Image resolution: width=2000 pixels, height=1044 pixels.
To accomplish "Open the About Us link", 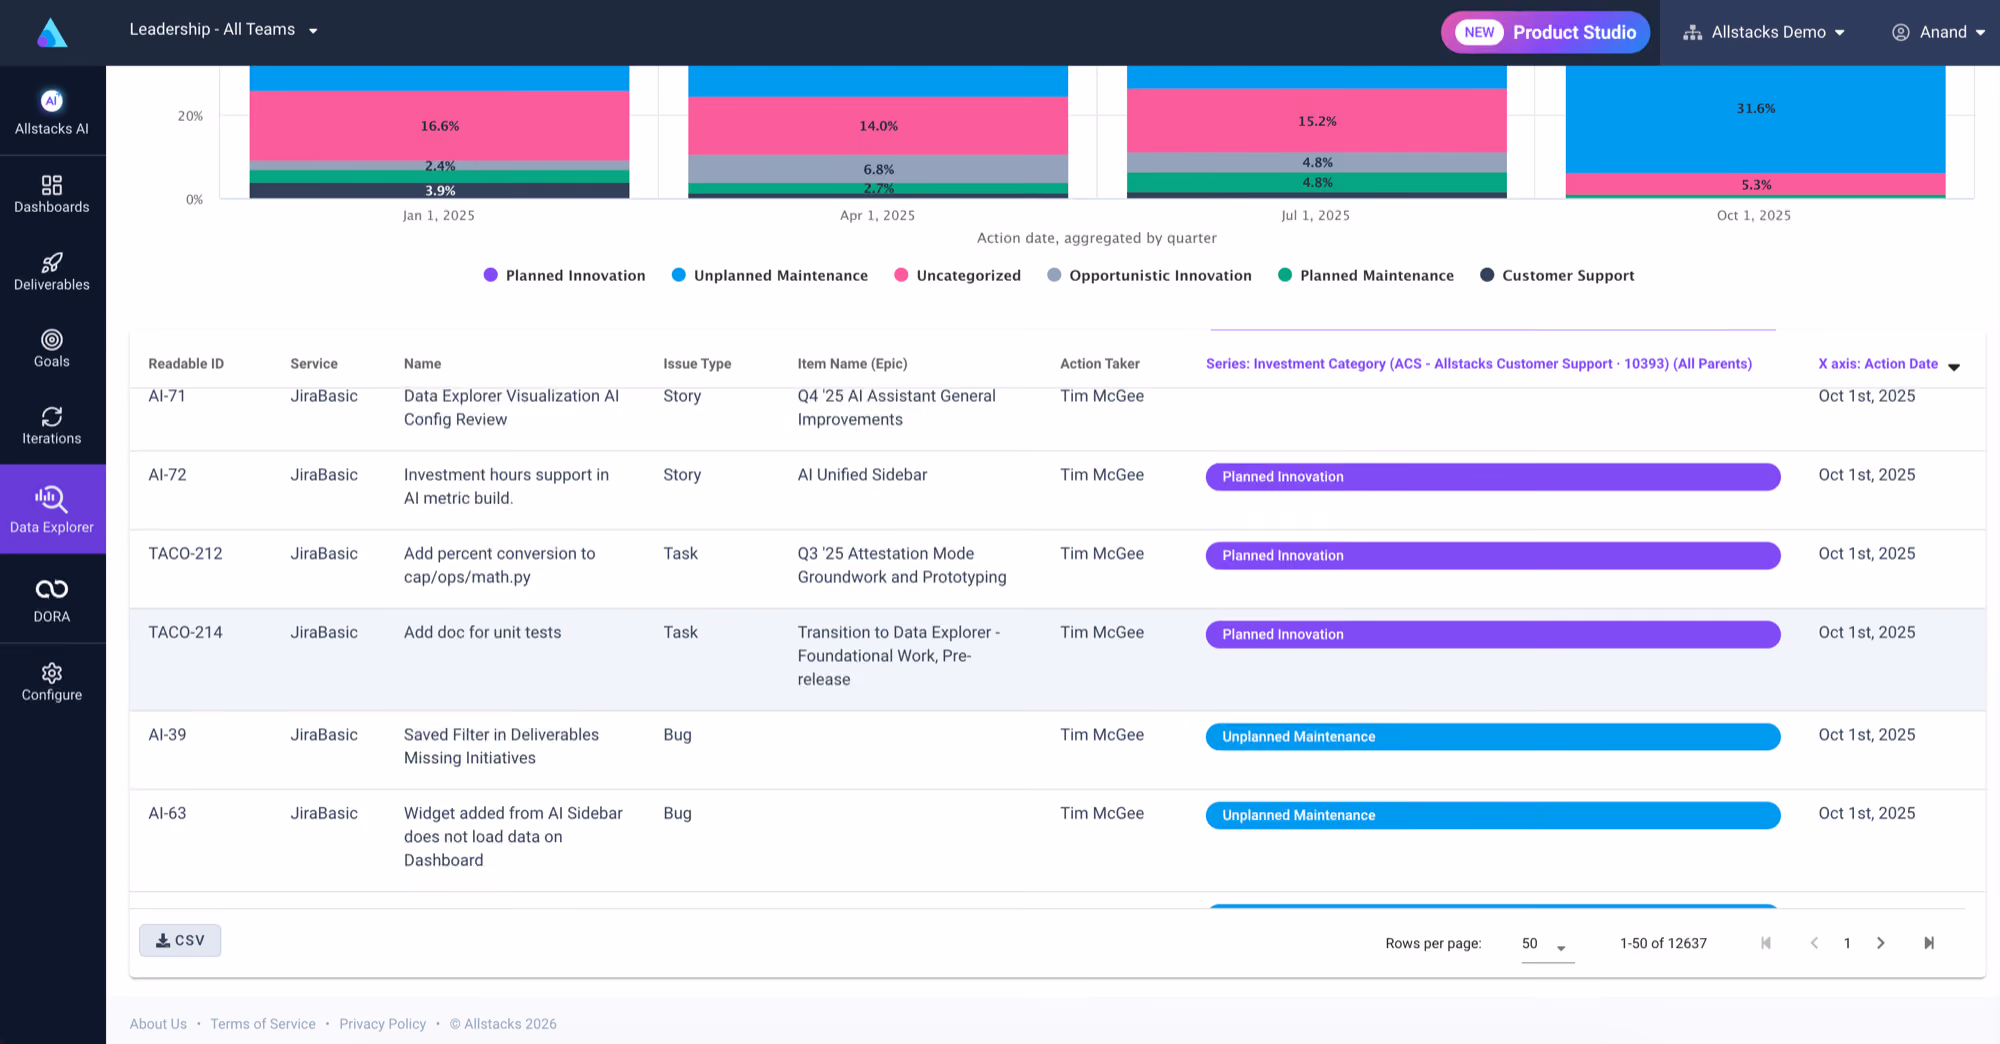I will tap(158, 1024).
